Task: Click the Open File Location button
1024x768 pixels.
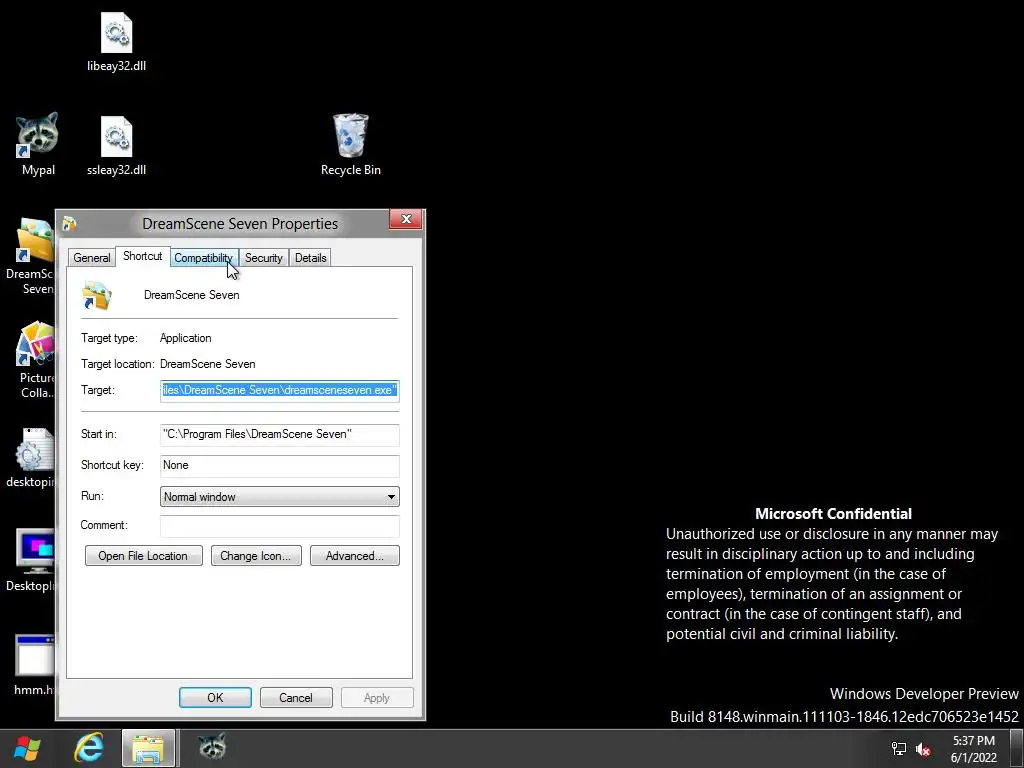Action: point(144,556)
